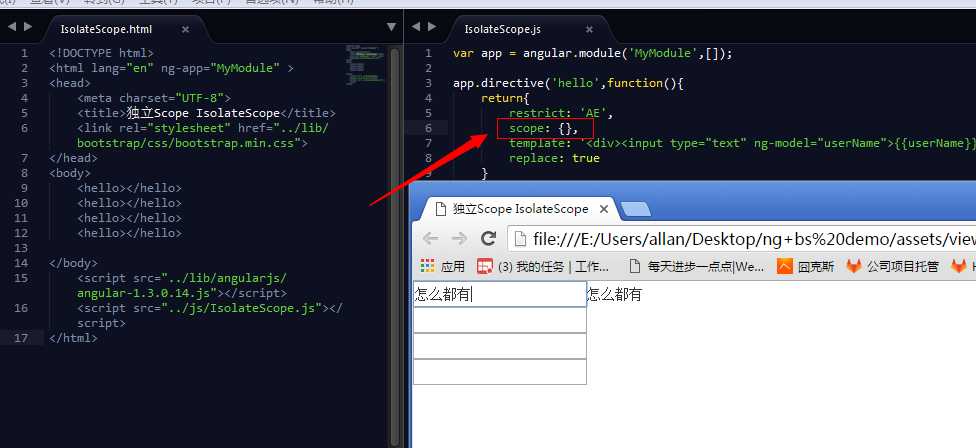Click the 怎么都有 text beside the first input
This screenshot has width=976, height=448.
click(x=614, y=294)
